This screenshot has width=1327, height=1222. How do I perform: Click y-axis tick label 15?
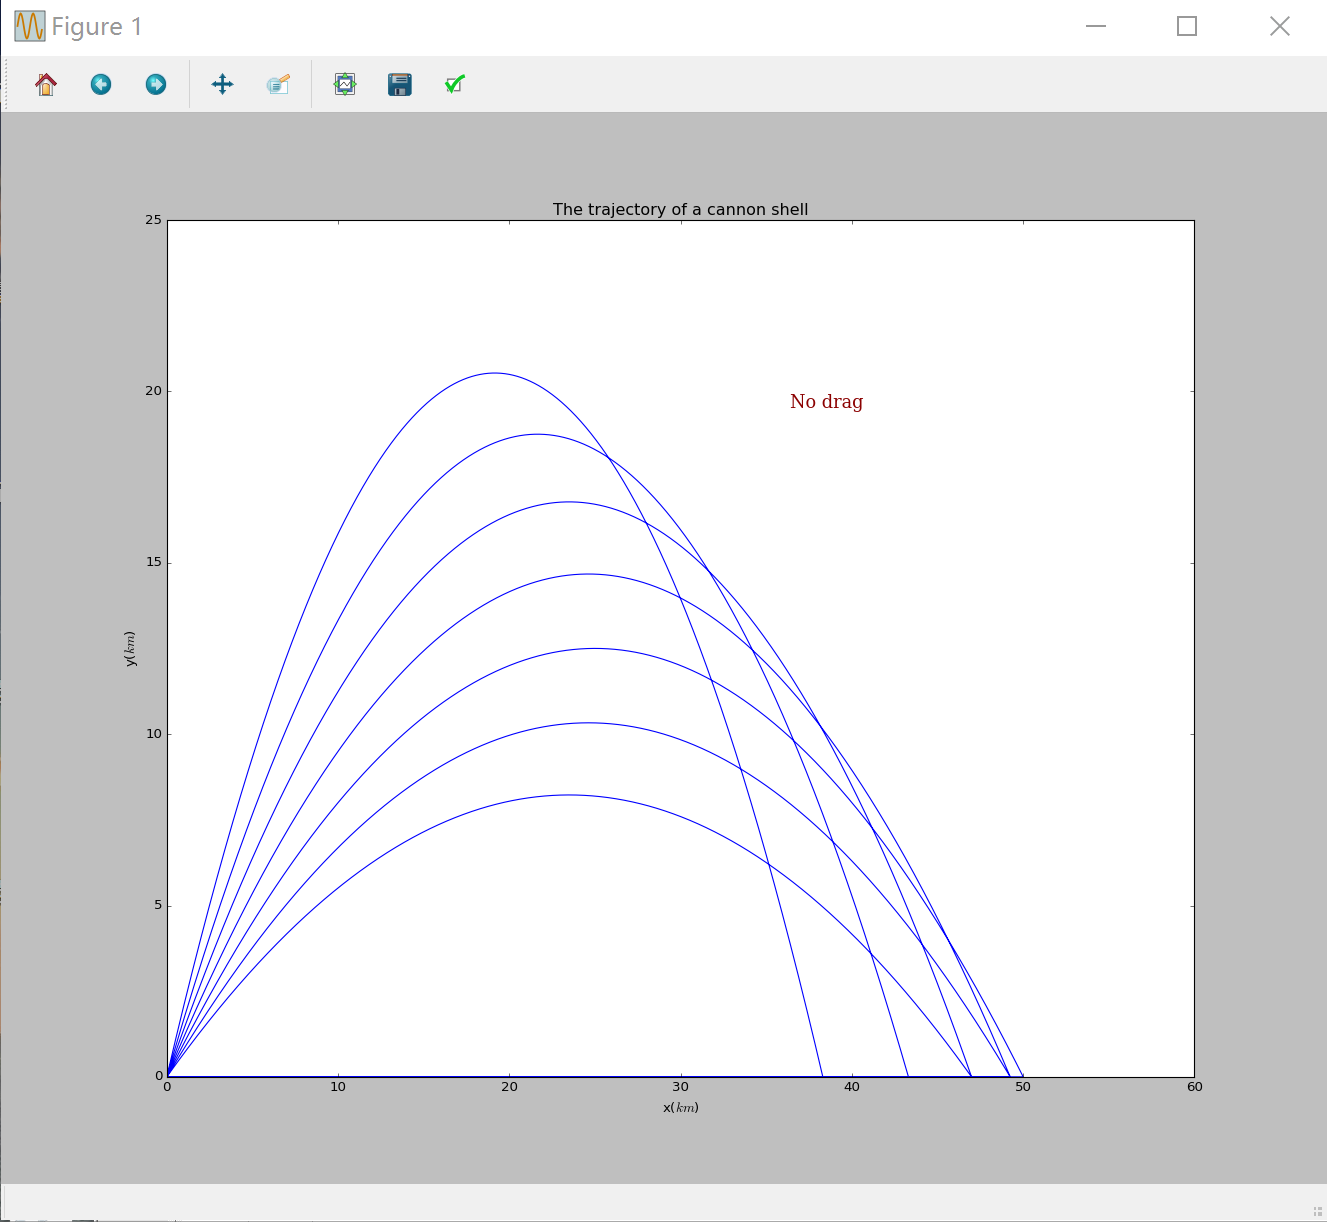[154, 563]
